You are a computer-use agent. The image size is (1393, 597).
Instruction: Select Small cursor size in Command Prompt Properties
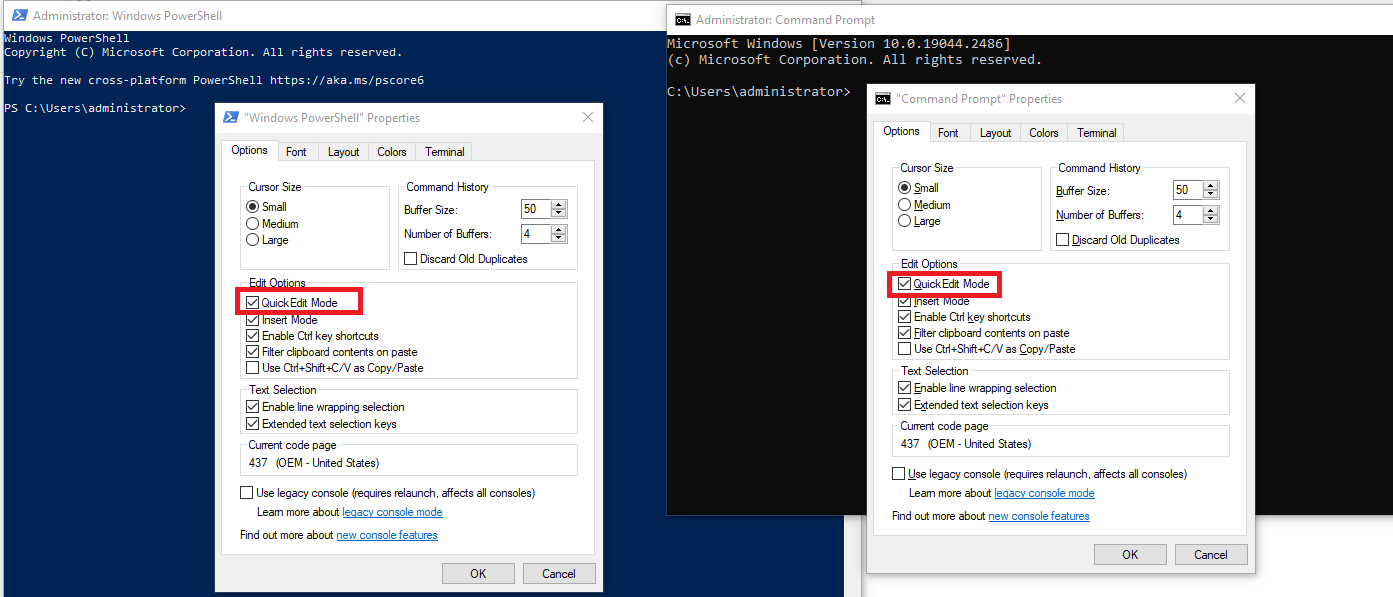click(905, 188)
